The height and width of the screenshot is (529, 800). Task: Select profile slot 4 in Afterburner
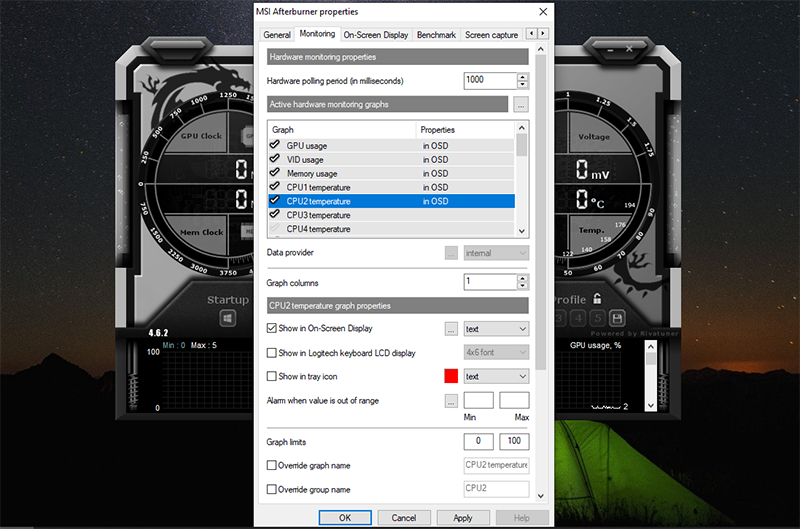pyautogui.click(x=578, y=319)
